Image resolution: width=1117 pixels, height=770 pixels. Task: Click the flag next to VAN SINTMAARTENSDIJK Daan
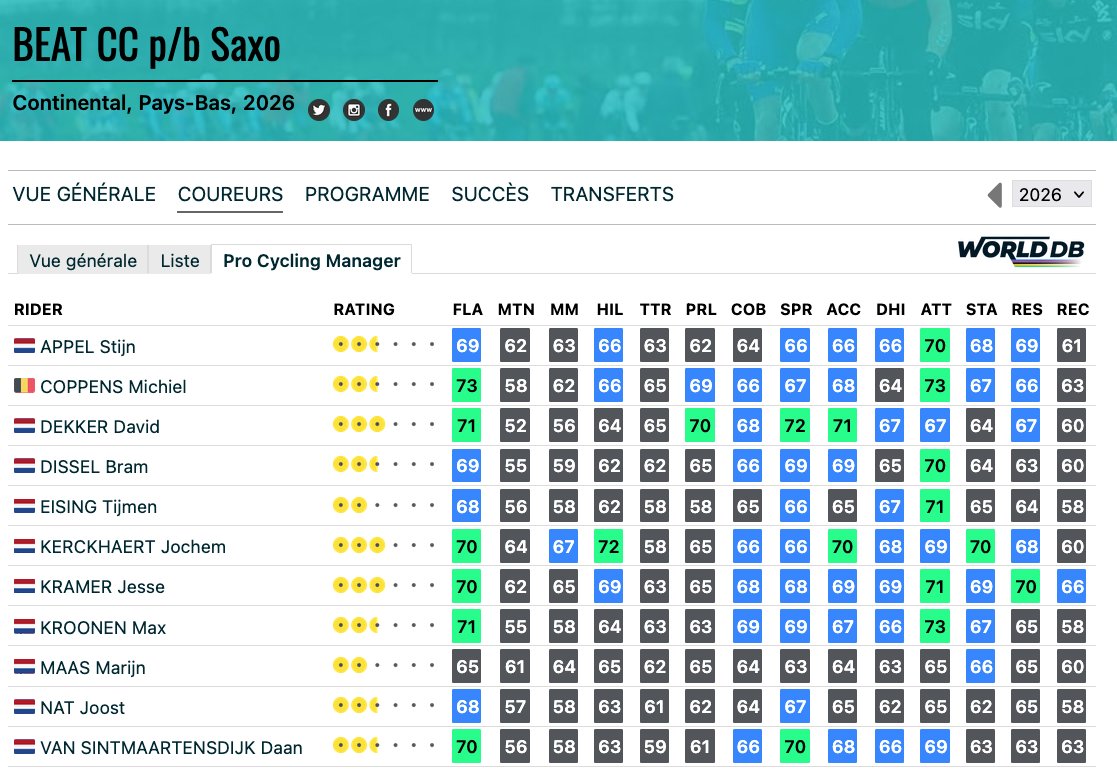tap(24, 747)
